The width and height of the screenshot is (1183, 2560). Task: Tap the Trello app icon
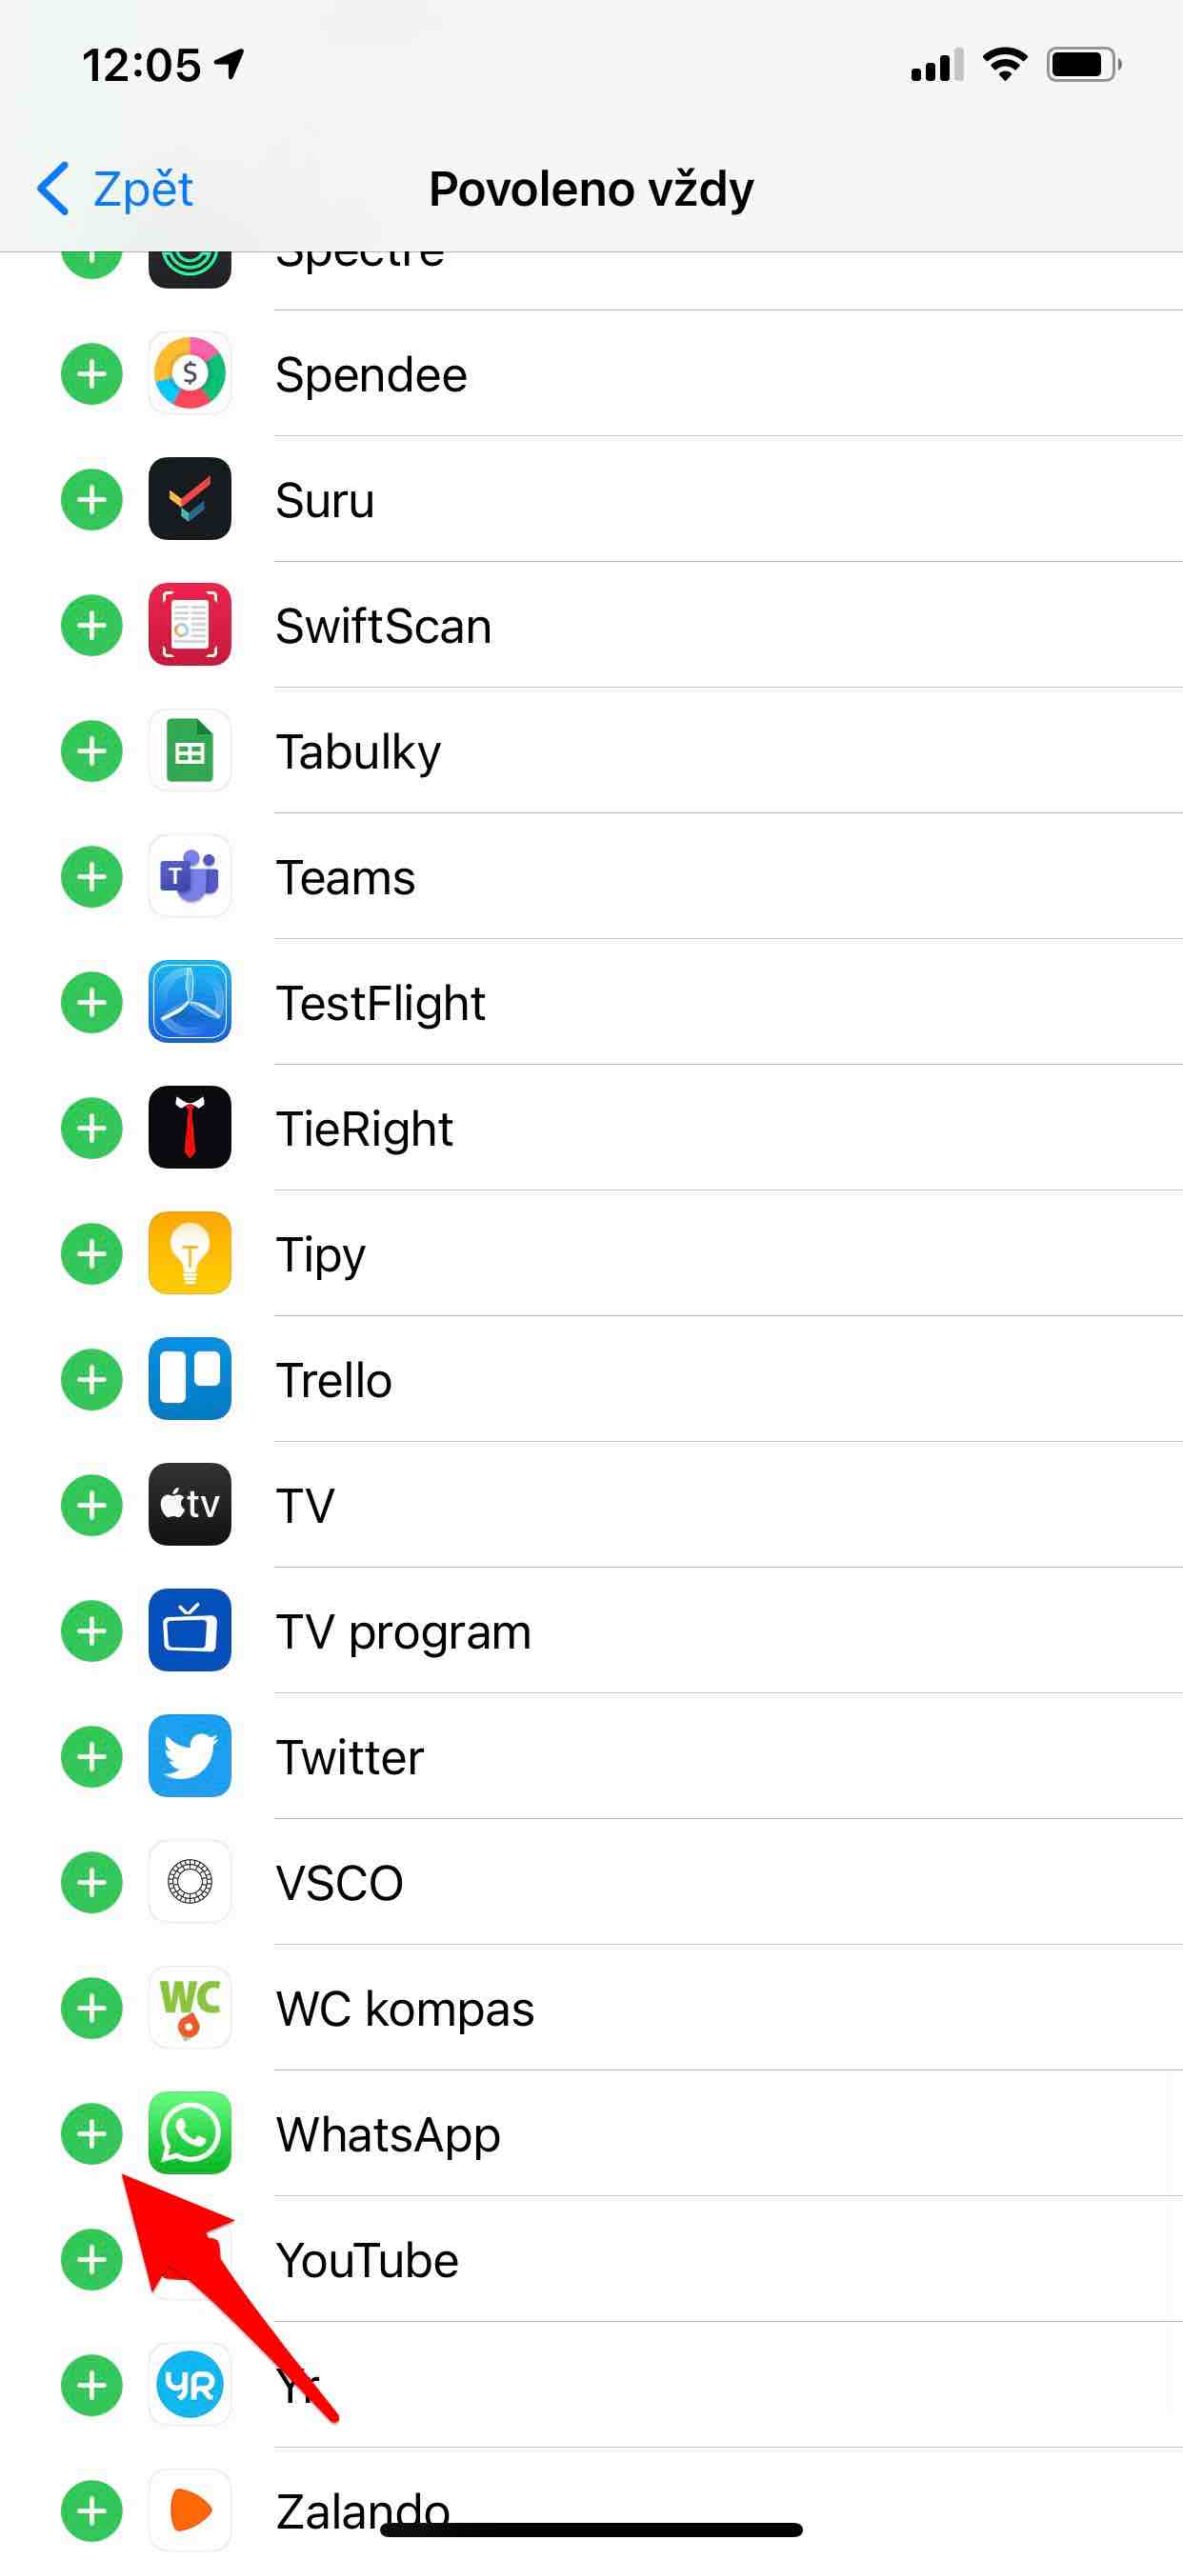pos(189,1379)
